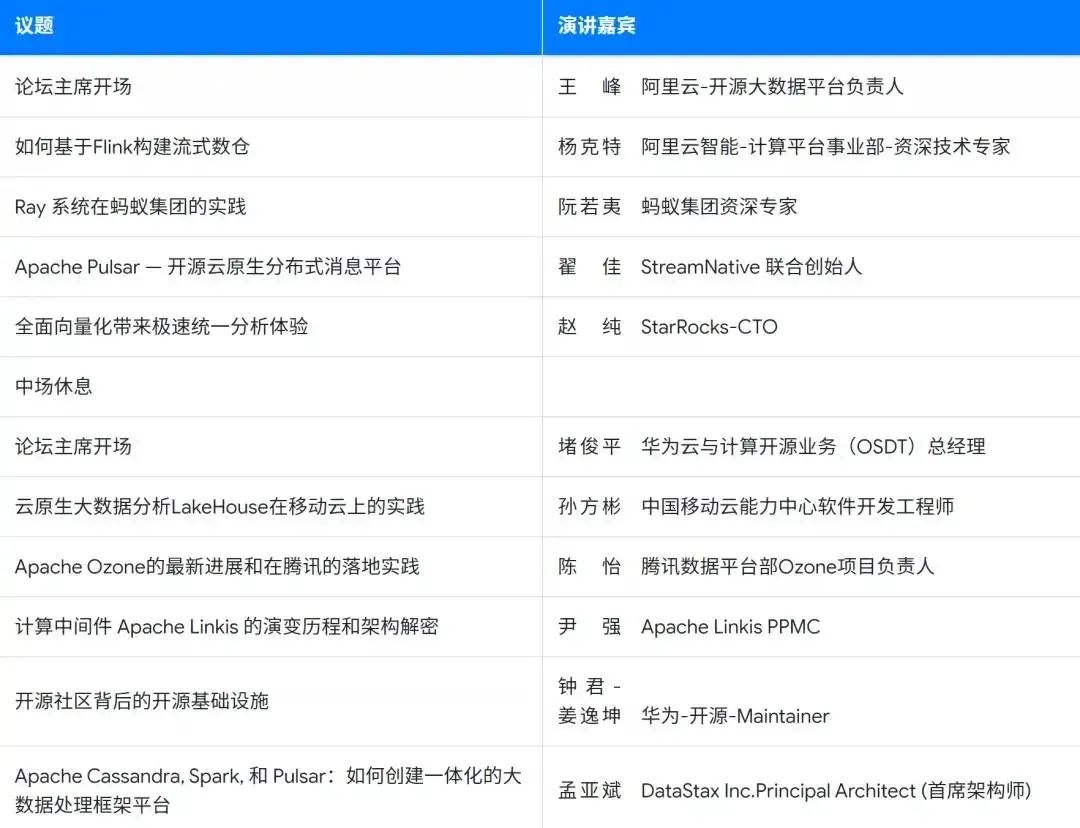
Task: Select topic 计算中间件 Apache Linkis 的演变历程和架构解密
Action: click(227, 626)
